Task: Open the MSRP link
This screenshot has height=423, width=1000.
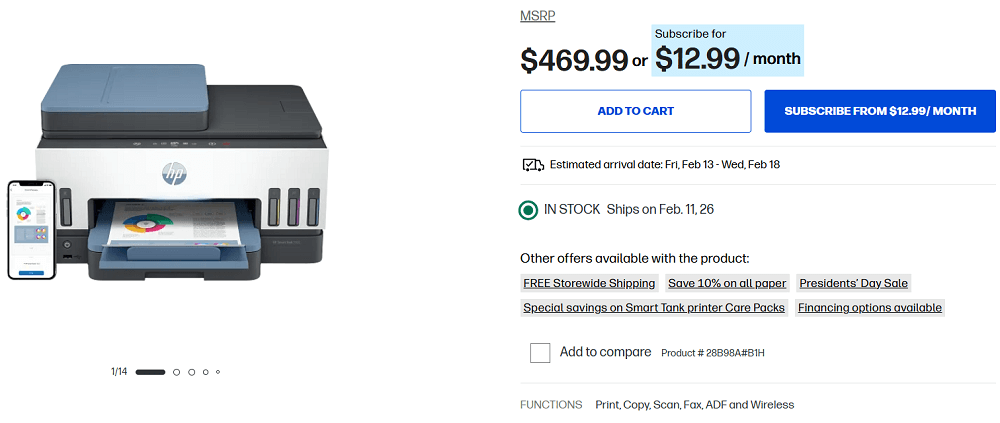Action: (538, 16)
